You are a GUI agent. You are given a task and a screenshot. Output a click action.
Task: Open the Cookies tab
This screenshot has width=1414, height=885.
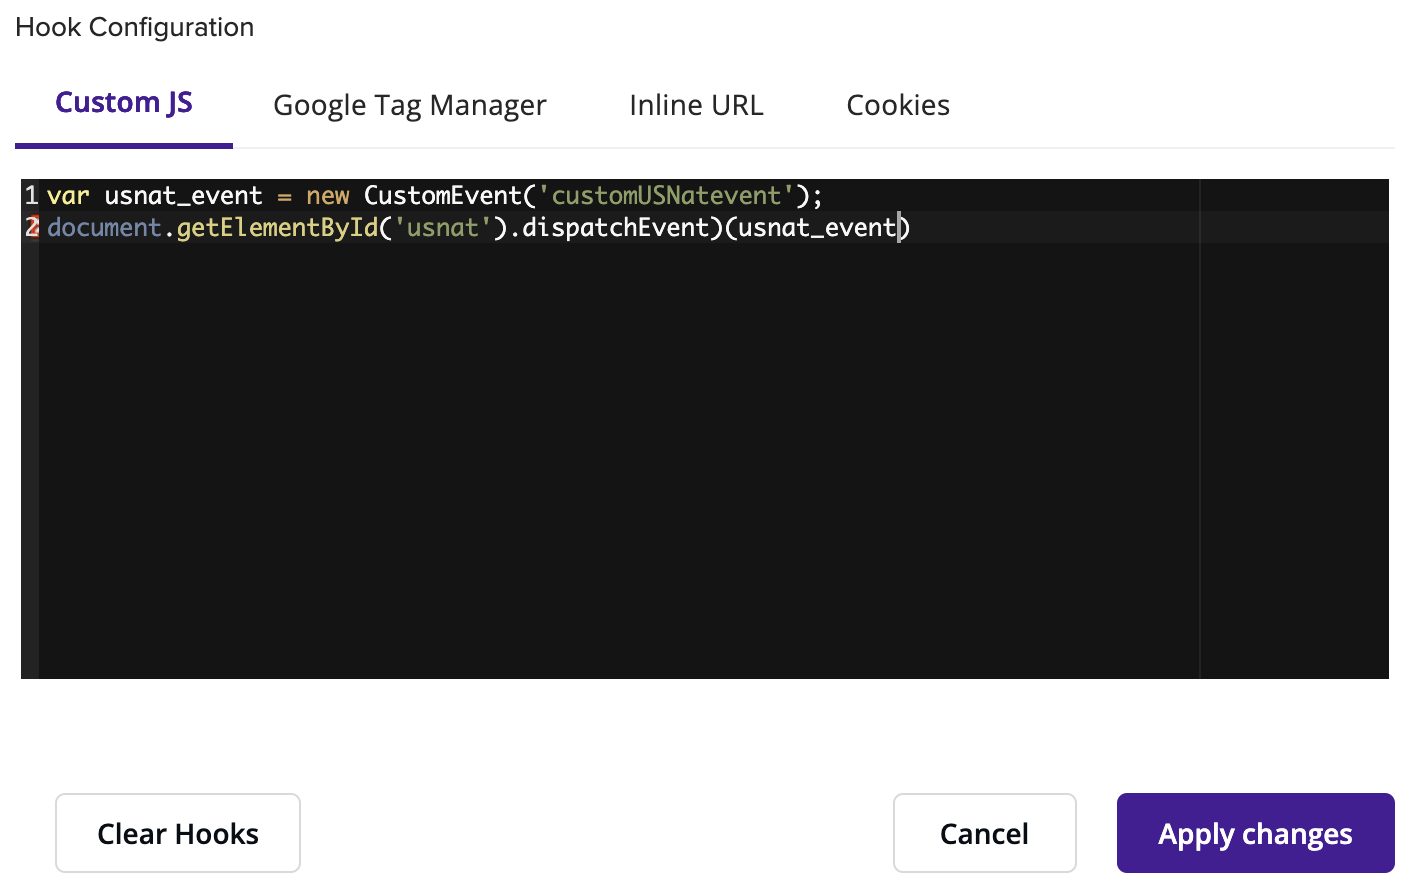(898, 105)
